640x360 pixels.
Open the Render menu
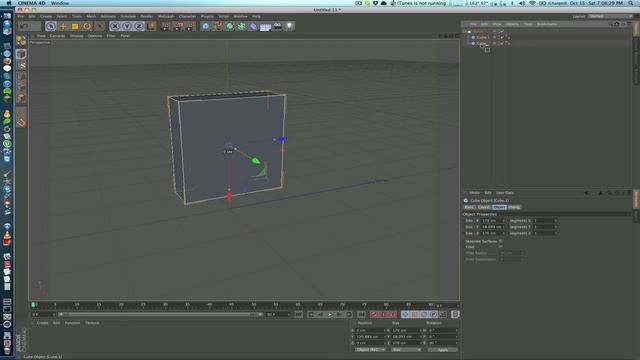tap(147, 16)
